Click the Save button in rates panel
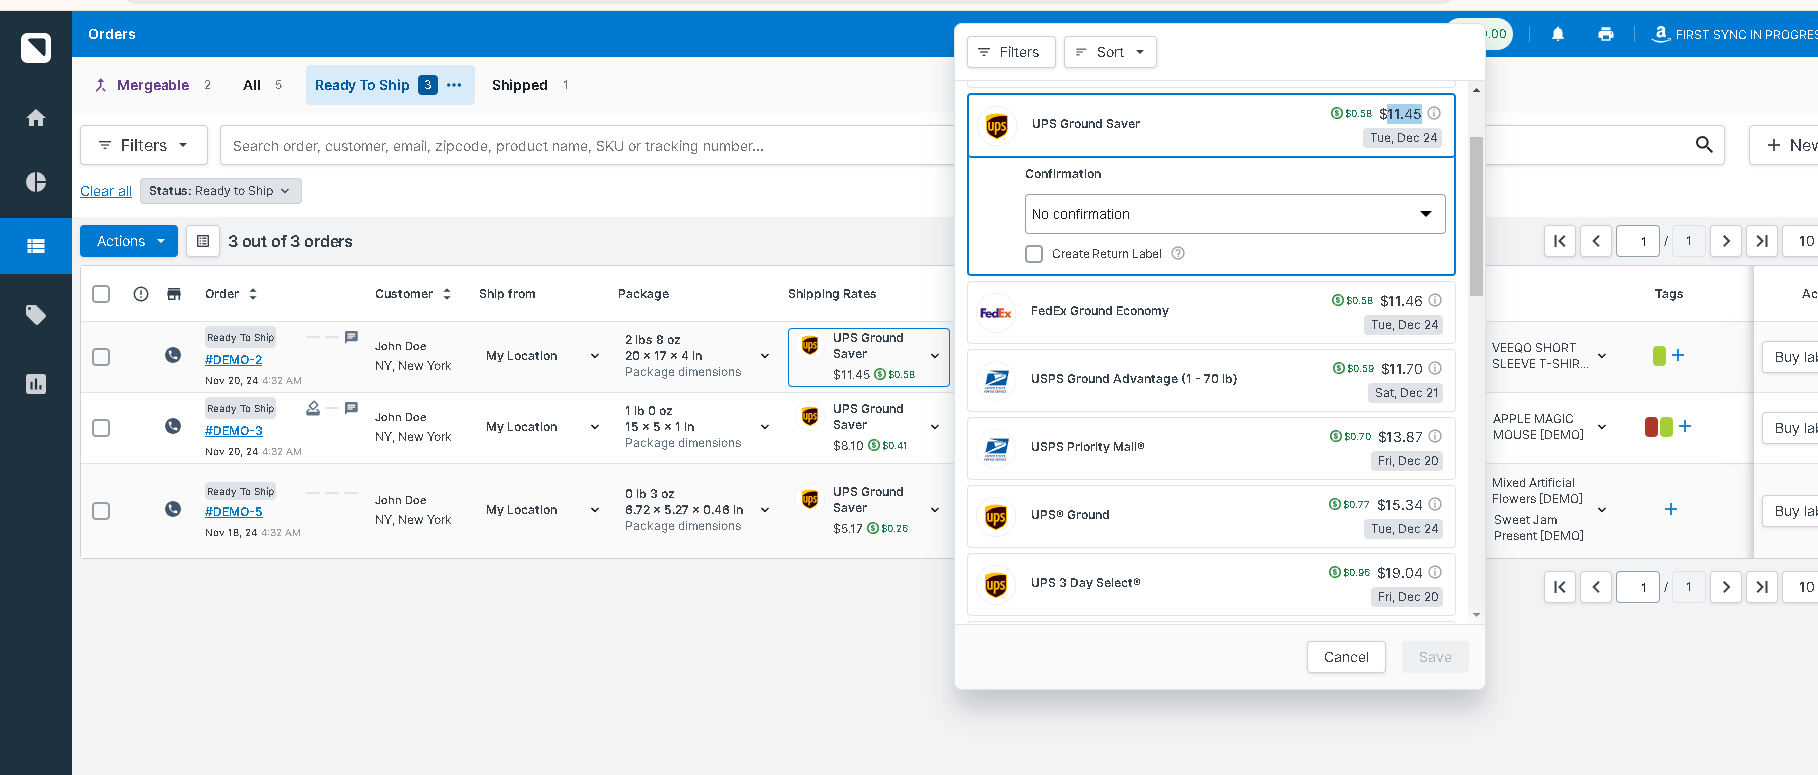The height and width of the screenshot is (775, 1818). point(1435,657)
